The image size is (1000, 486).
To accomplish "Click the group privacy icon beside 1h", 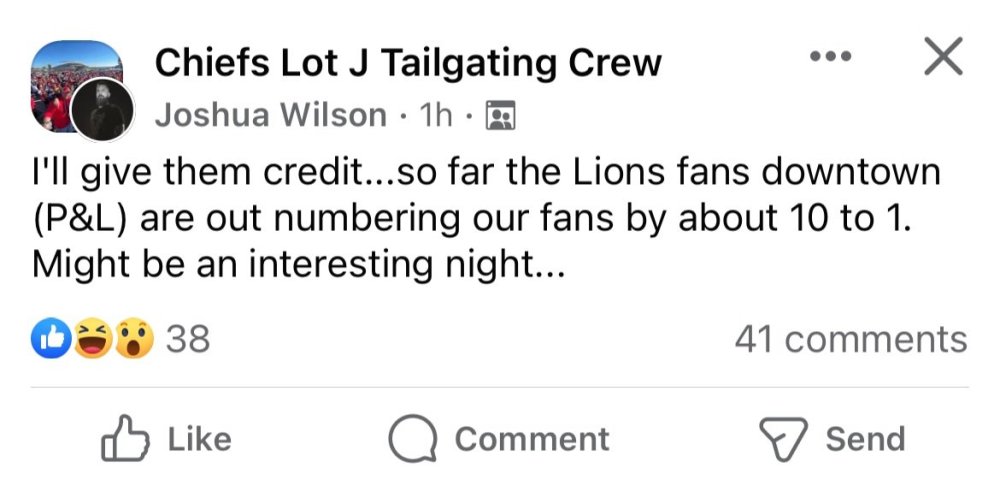I will tap(498, 117).
